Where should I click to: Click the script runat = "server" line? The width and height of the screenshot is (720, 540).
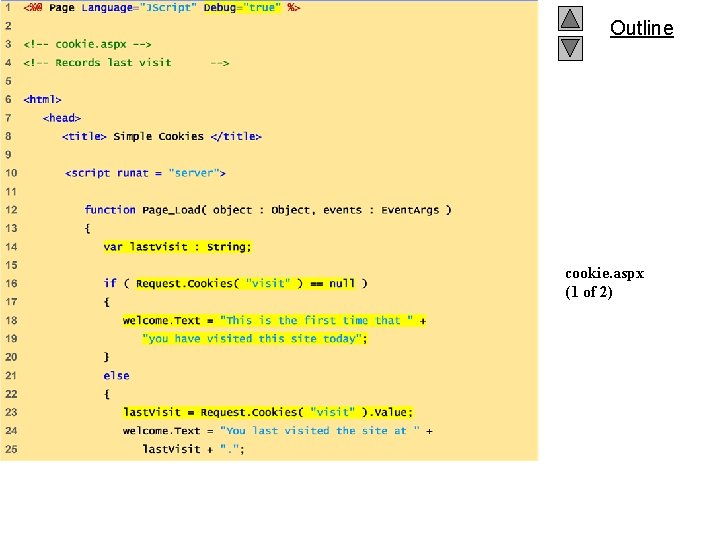145,173
